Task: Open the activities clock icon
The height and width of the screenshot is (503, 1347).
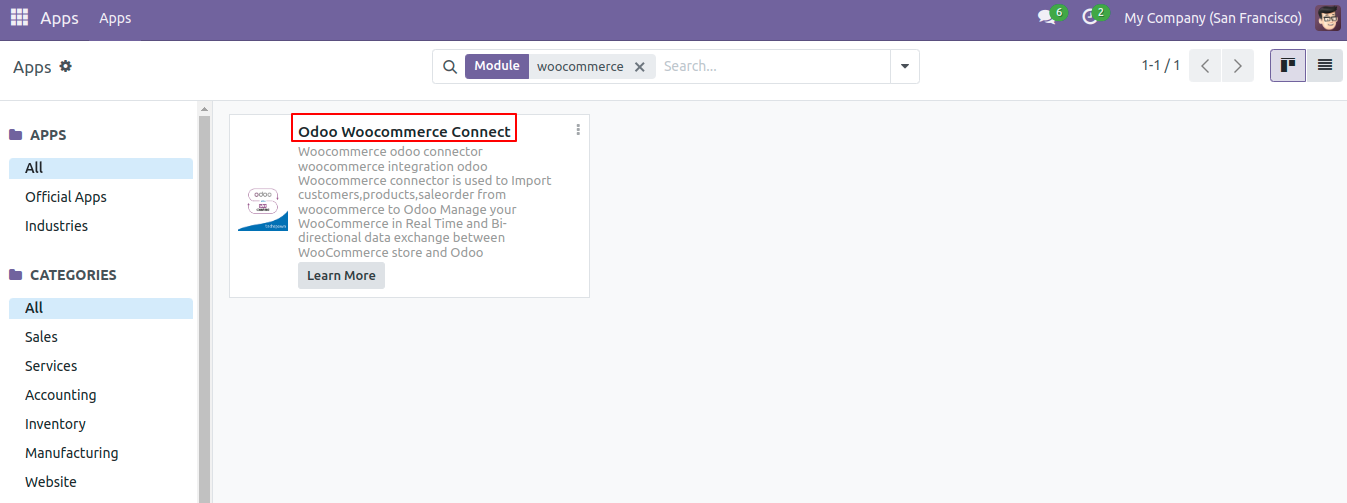Action: pyautogui.click(x=1091, y=18)
